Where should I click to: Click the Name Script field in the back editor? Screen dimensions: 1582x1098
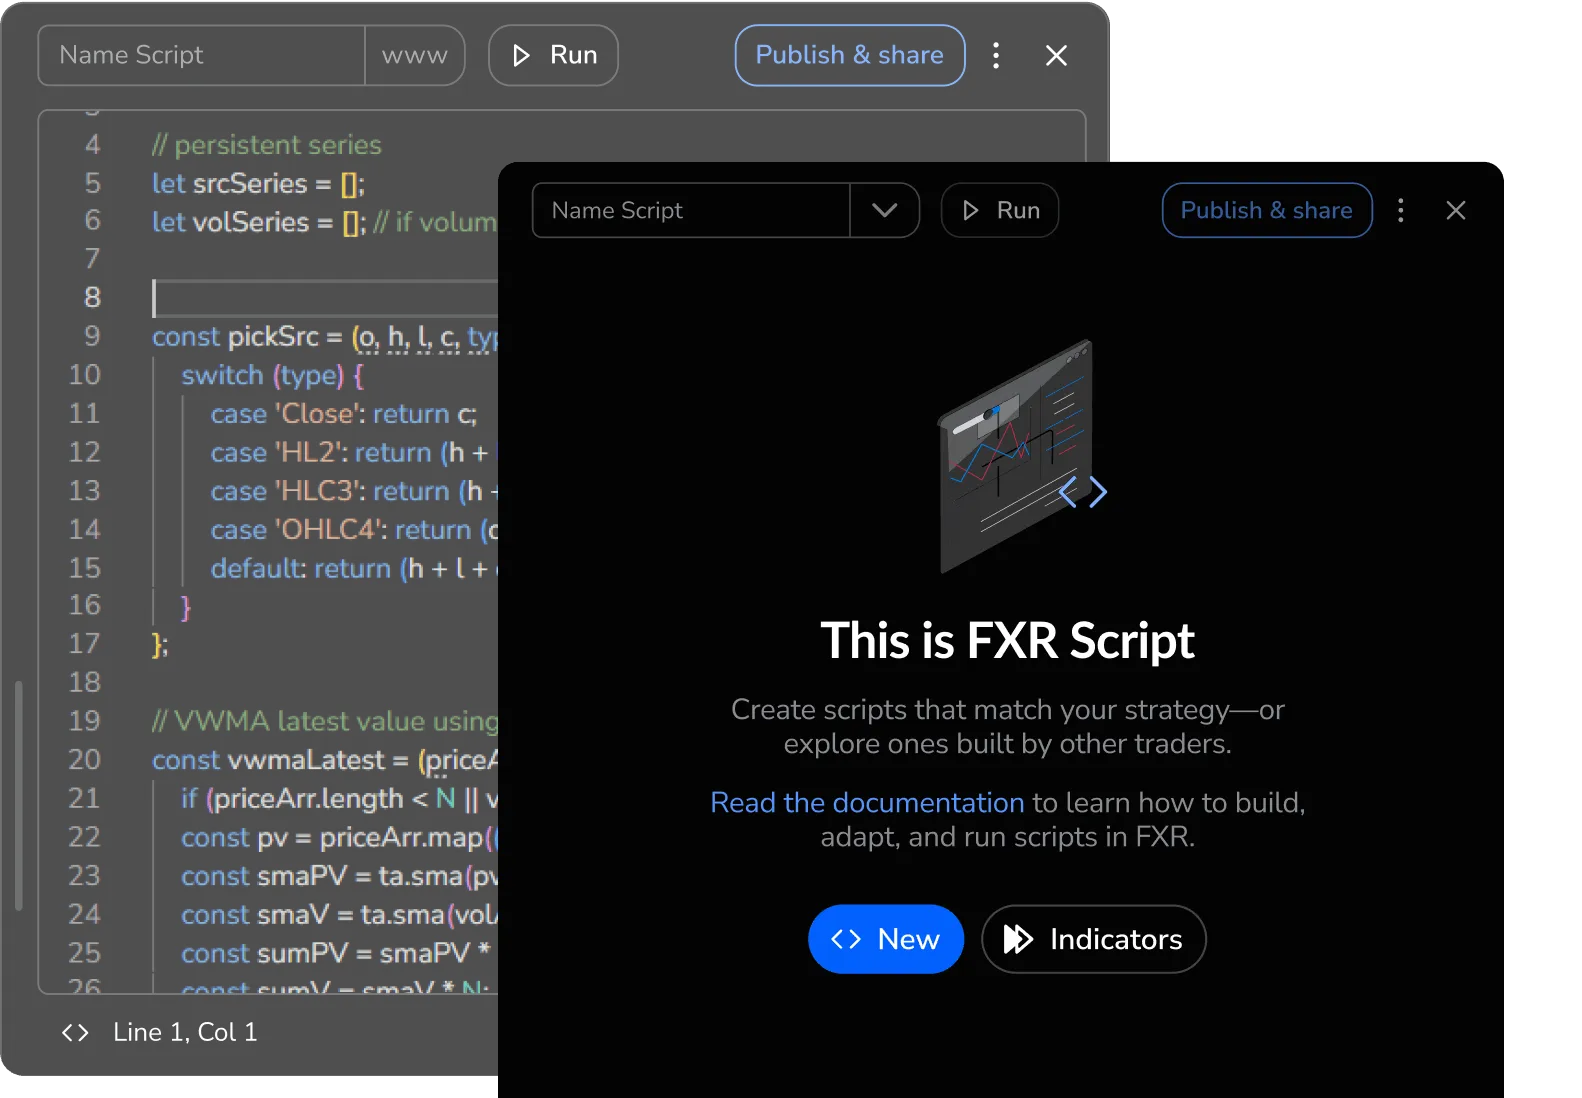pyautogui.click(x=201, y=55)
